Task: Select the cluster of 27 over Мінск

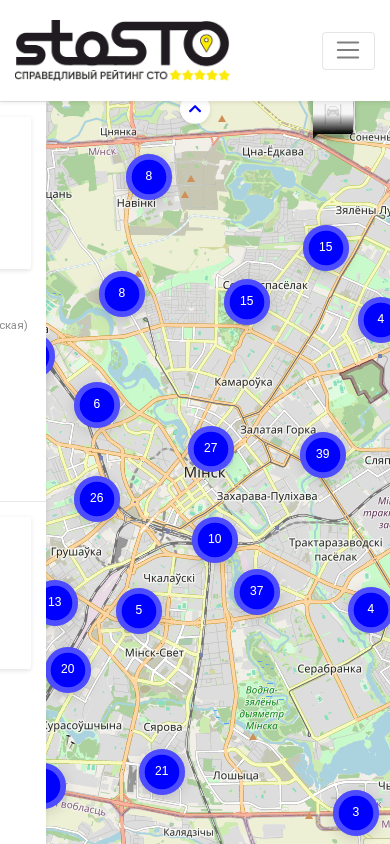Action: [x=211, y=448]
